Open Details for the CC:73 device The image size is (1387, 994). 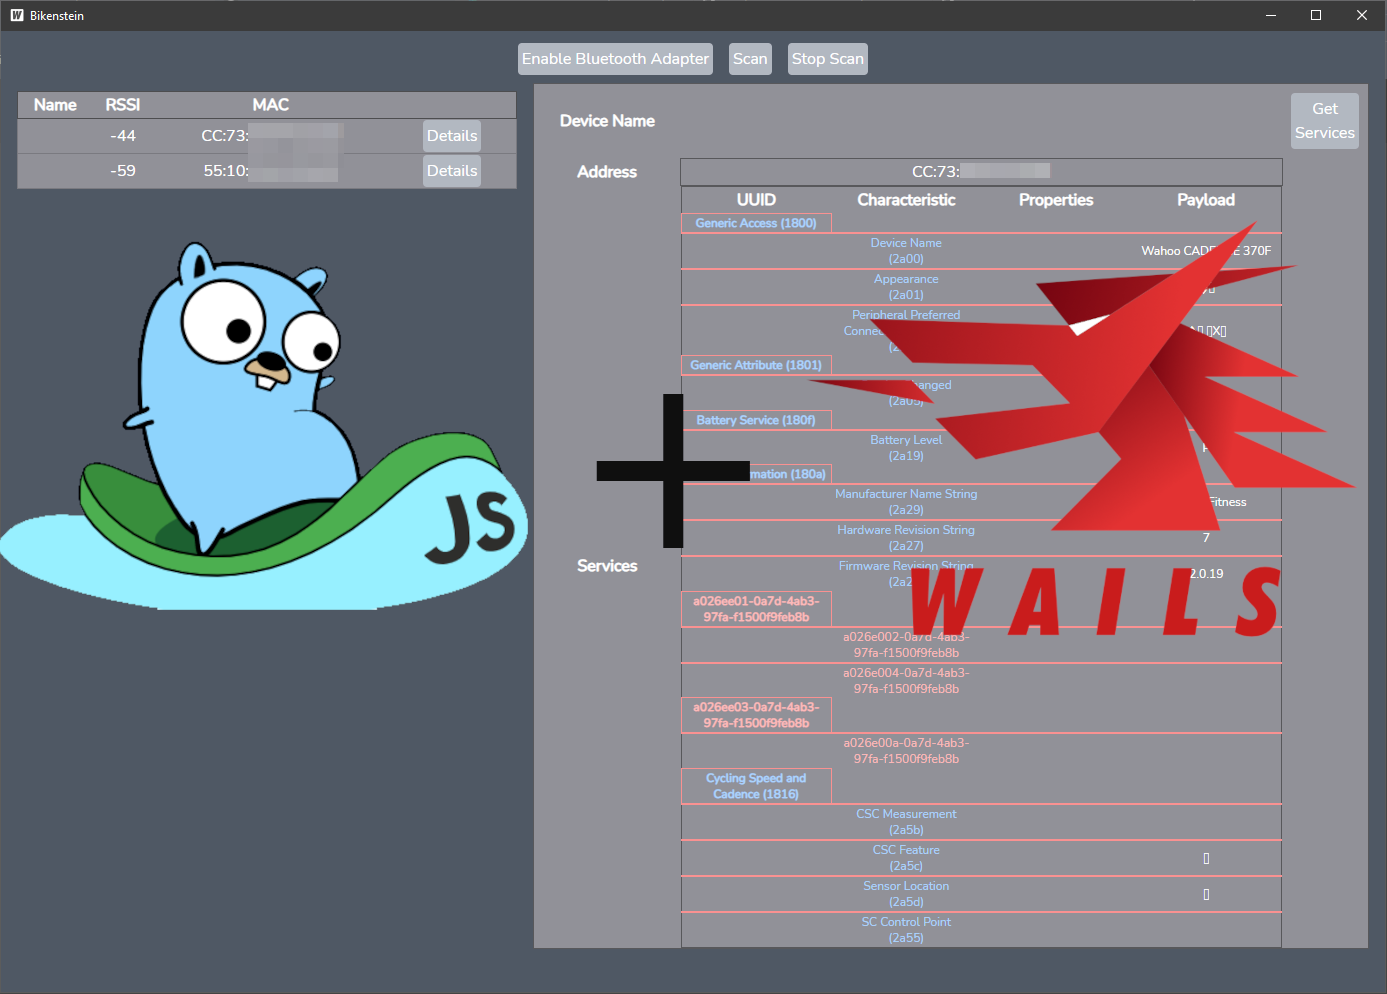click(452, 136)
